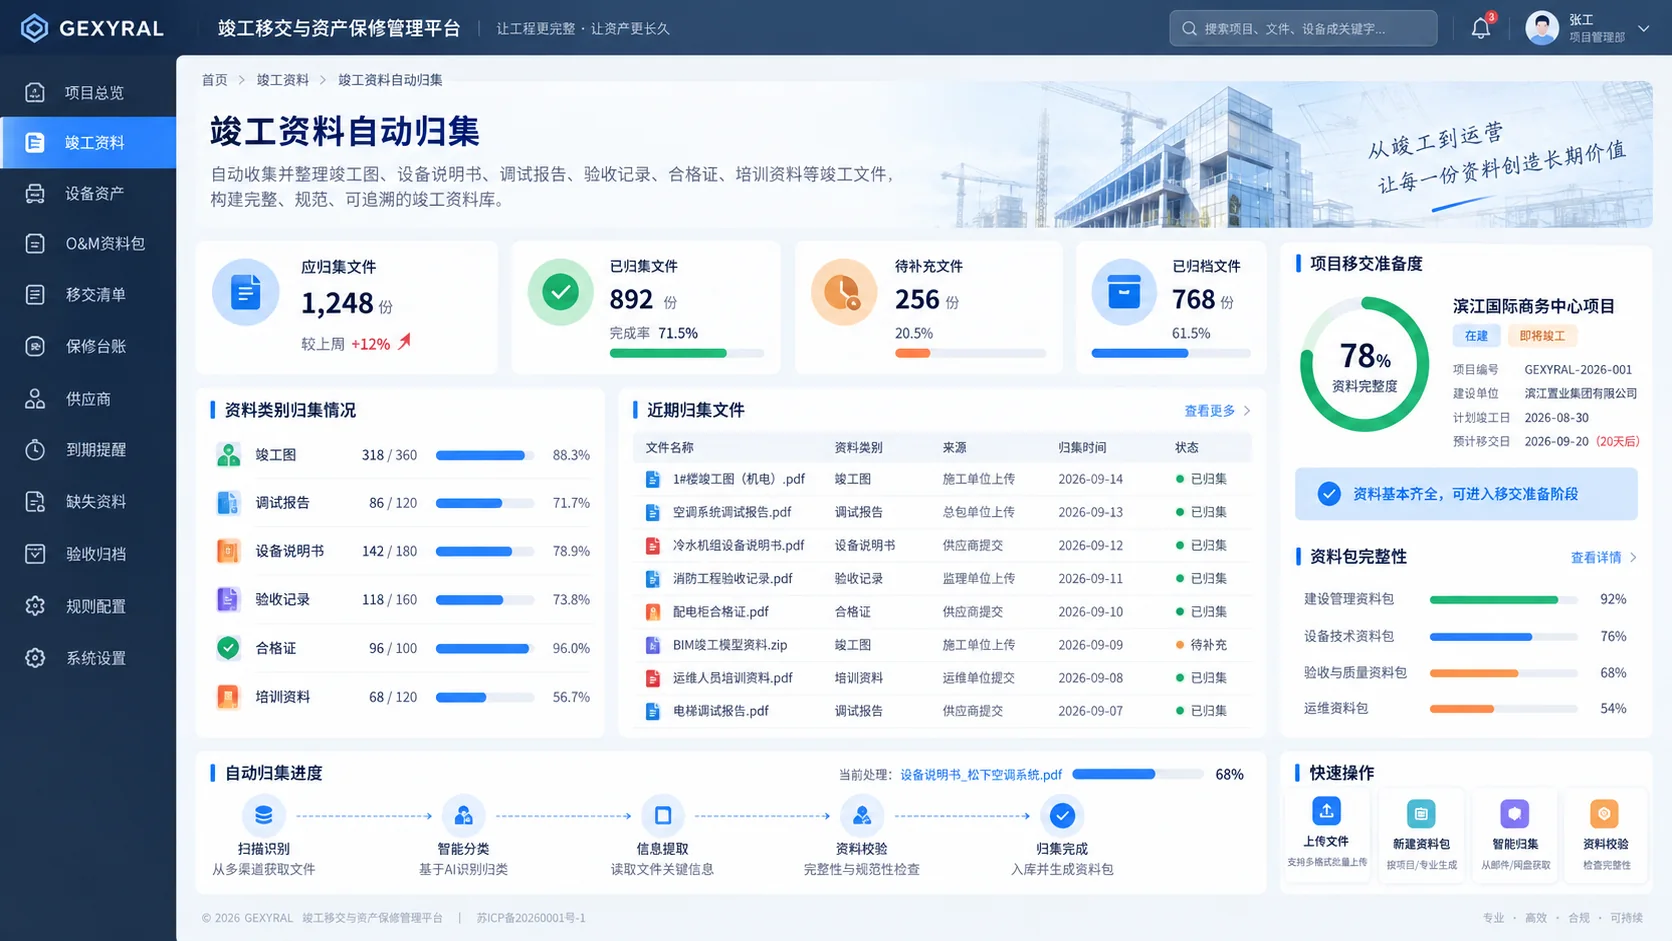The image size is (1672, 941).
Task: Click the search input field
Action: click(x=1303, y=28)
